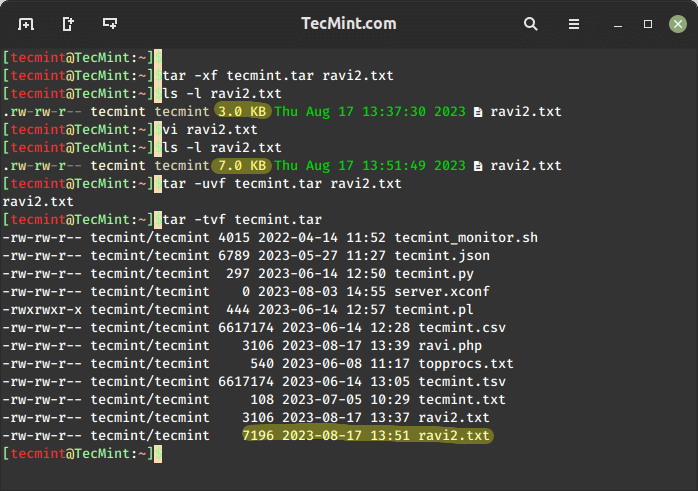This screenshot has height=491, width=698.
Task: Open the terminal search tool
Action: [x=530, y=23]
